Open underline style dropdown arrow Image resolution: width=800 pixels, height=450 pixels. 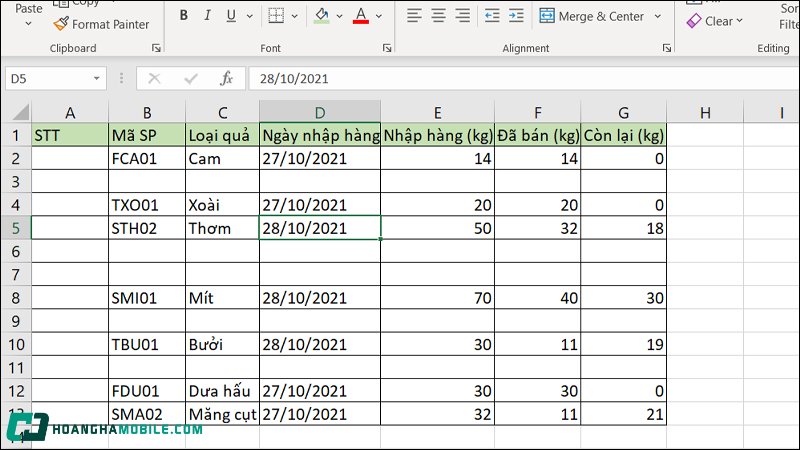click(x=249, y=16)
